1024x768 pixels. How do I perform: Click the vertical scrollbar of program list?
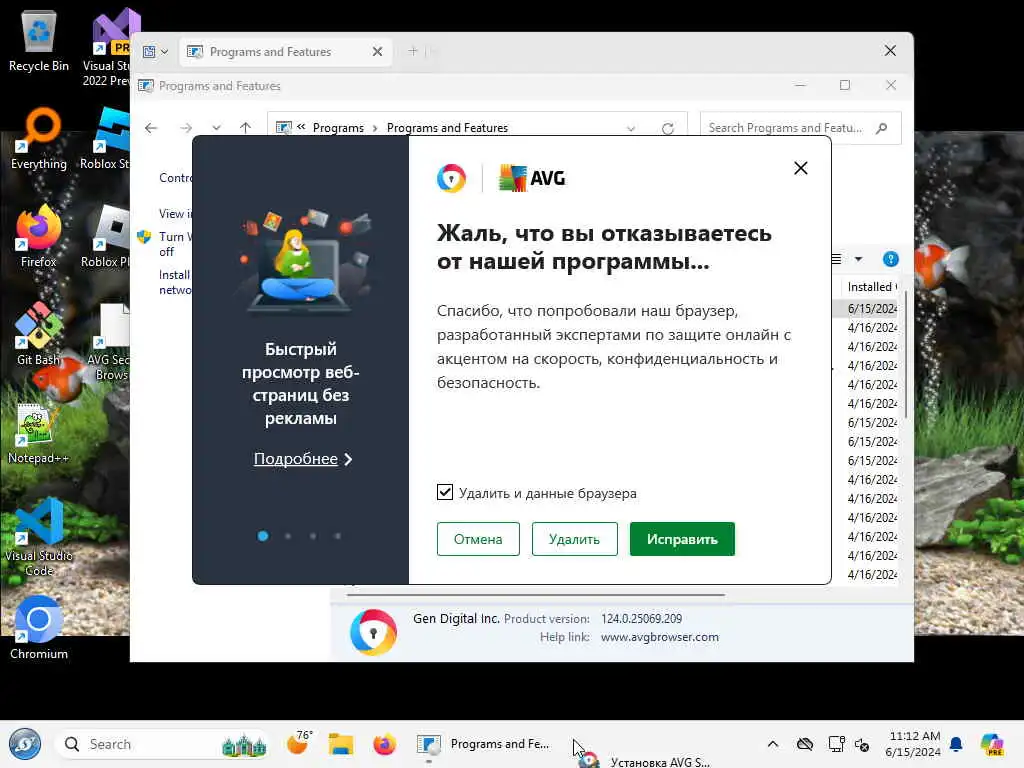906,356
